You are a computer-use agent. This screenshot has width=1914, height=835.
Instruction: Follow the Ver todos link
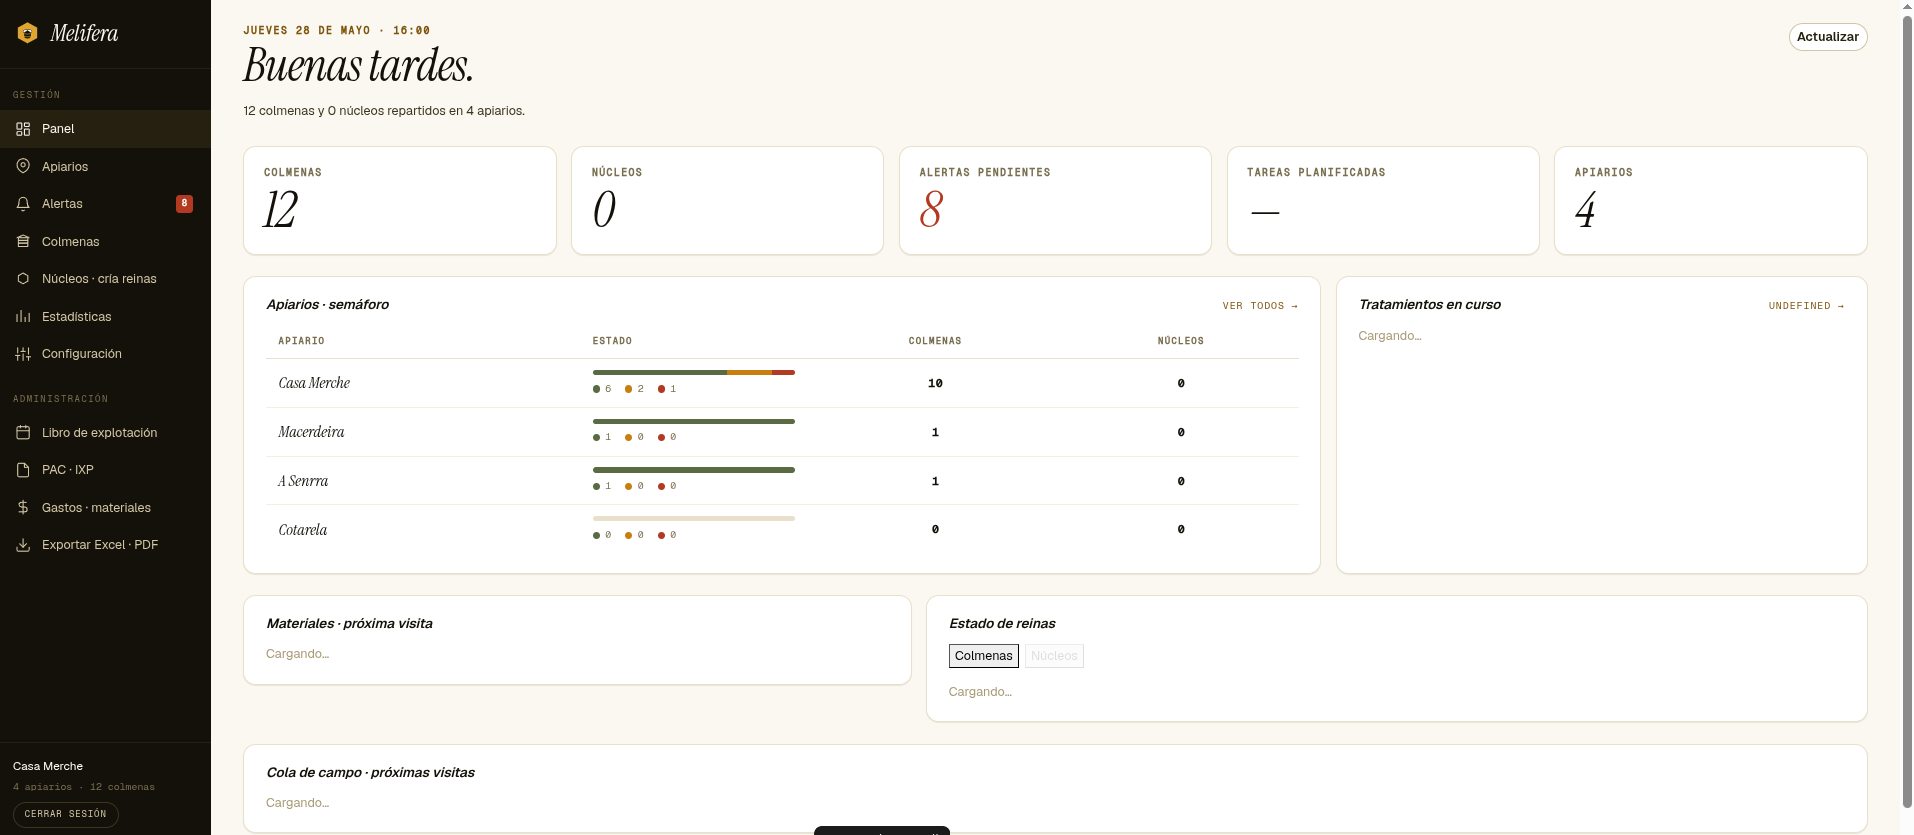point(1259,306)
